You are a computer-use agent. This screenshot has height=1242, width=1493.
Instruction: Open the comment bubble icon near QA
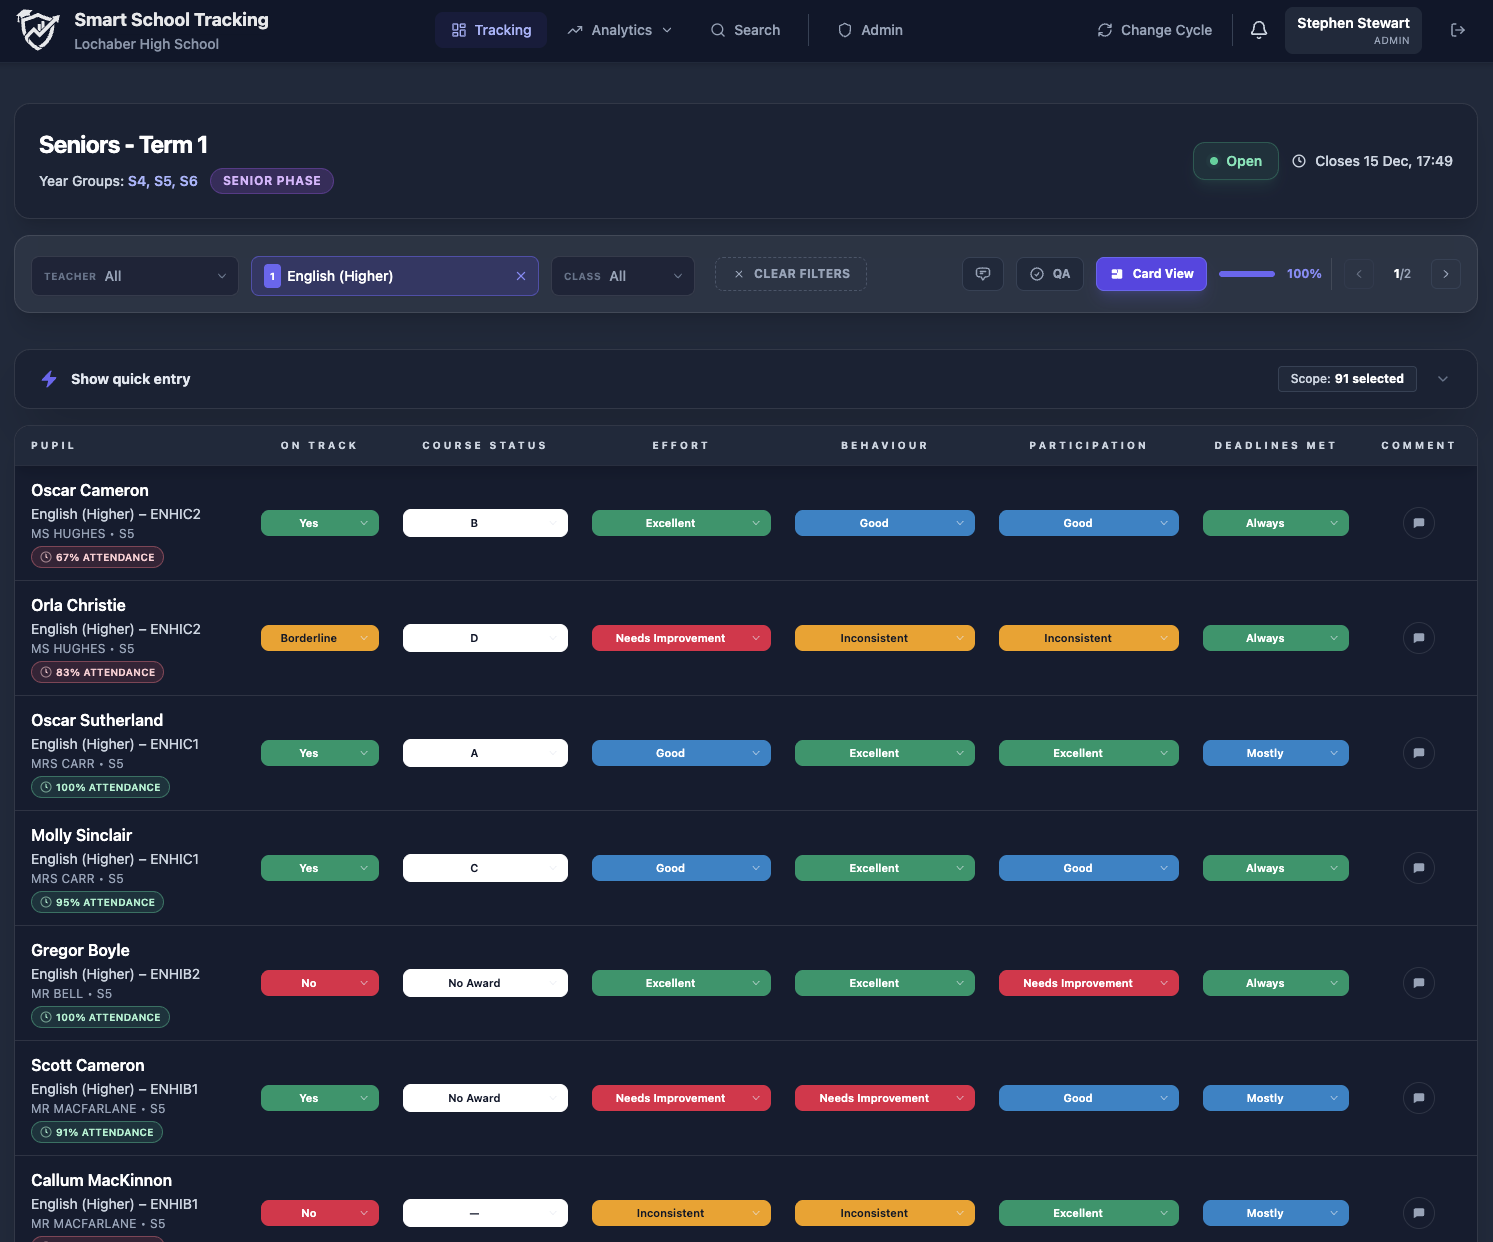pos(982,273)
